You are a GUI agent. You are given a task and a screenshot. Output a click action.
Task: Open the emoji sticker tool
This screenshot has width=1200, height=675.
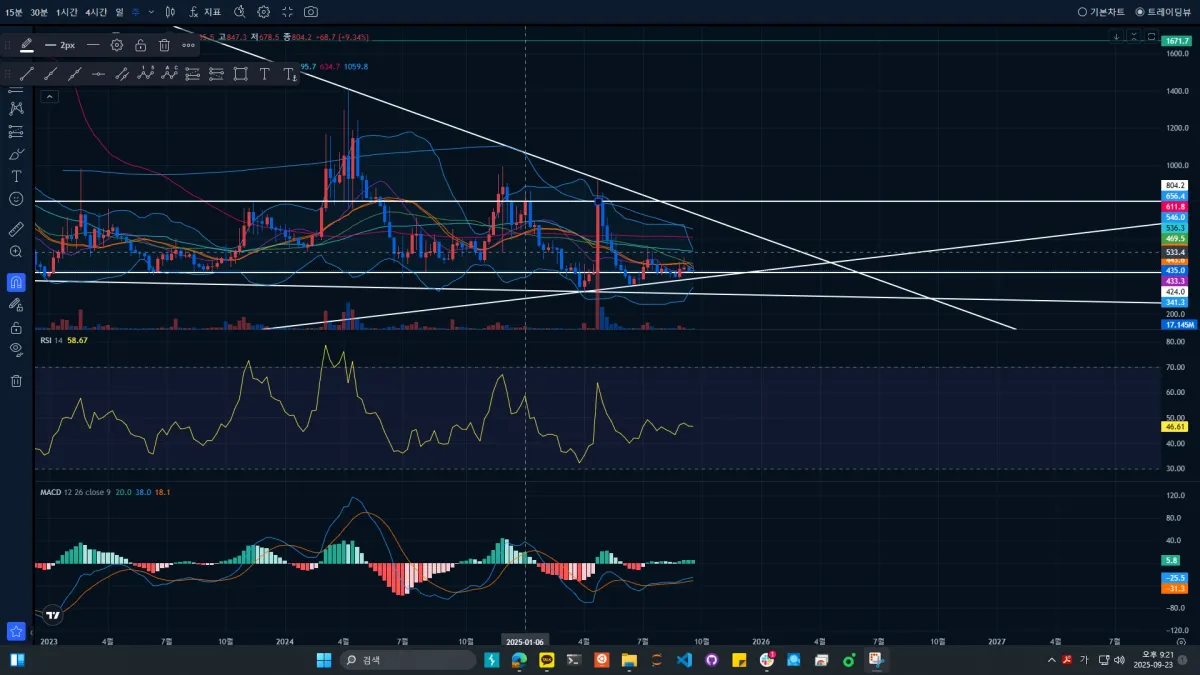point(16,199)
